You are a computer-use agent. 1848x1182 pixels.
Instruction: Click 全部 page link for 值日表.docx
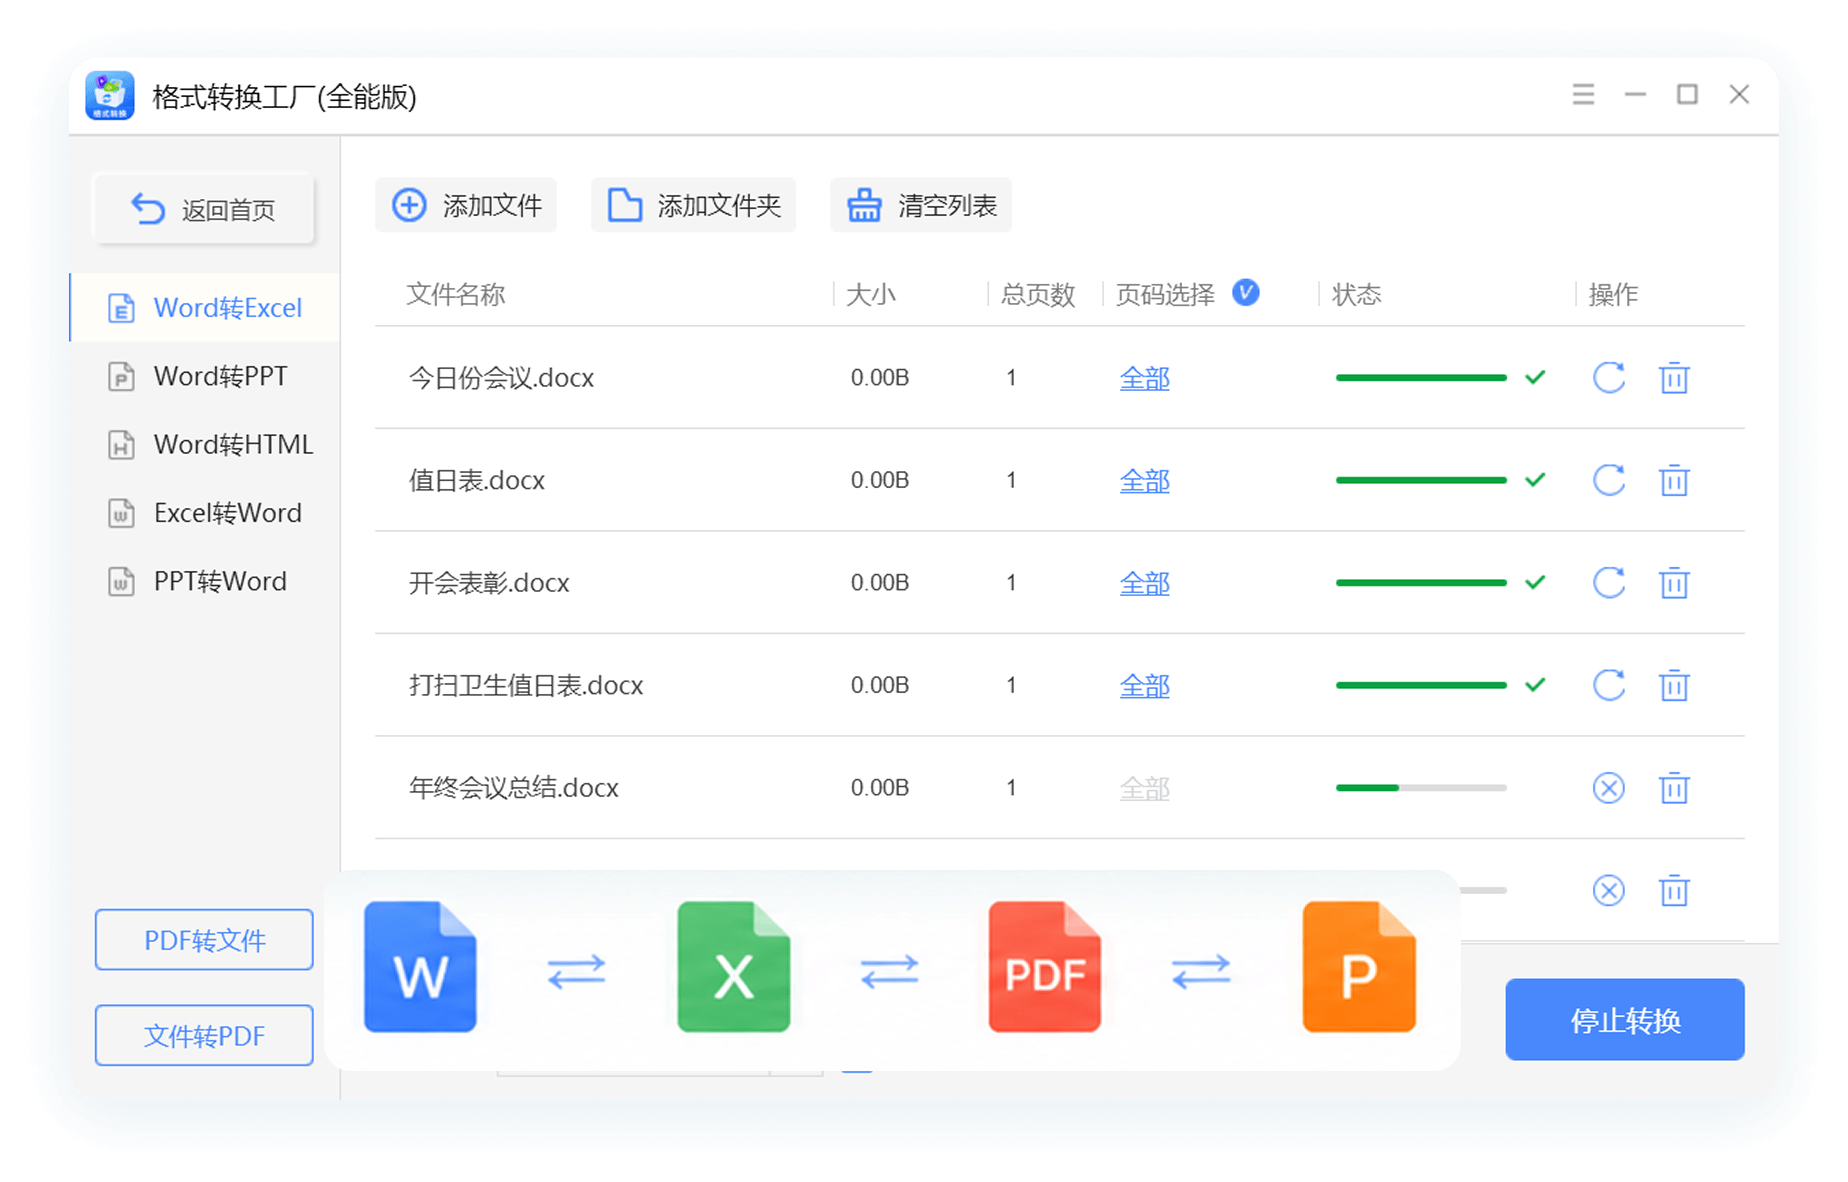pyautogui.click(x=1144, y=481)
